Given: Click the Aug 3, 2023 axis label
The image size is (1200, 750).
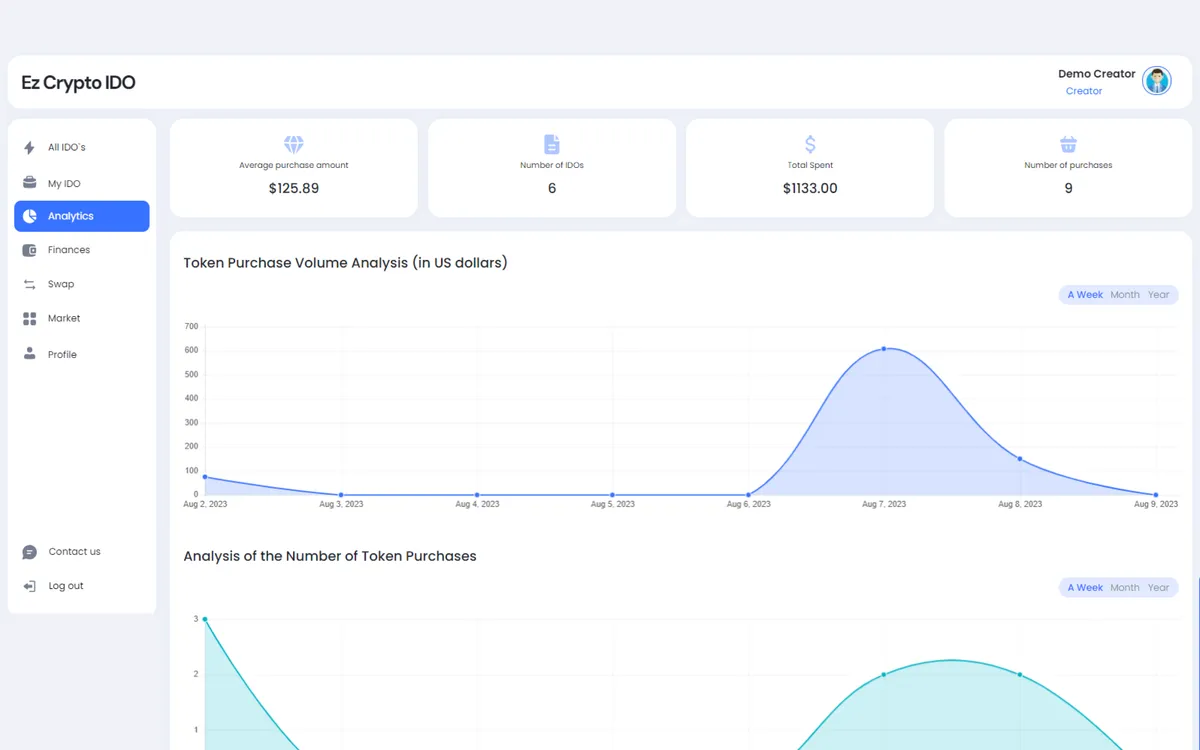Looking at the screenshot, I should point(341,504).
